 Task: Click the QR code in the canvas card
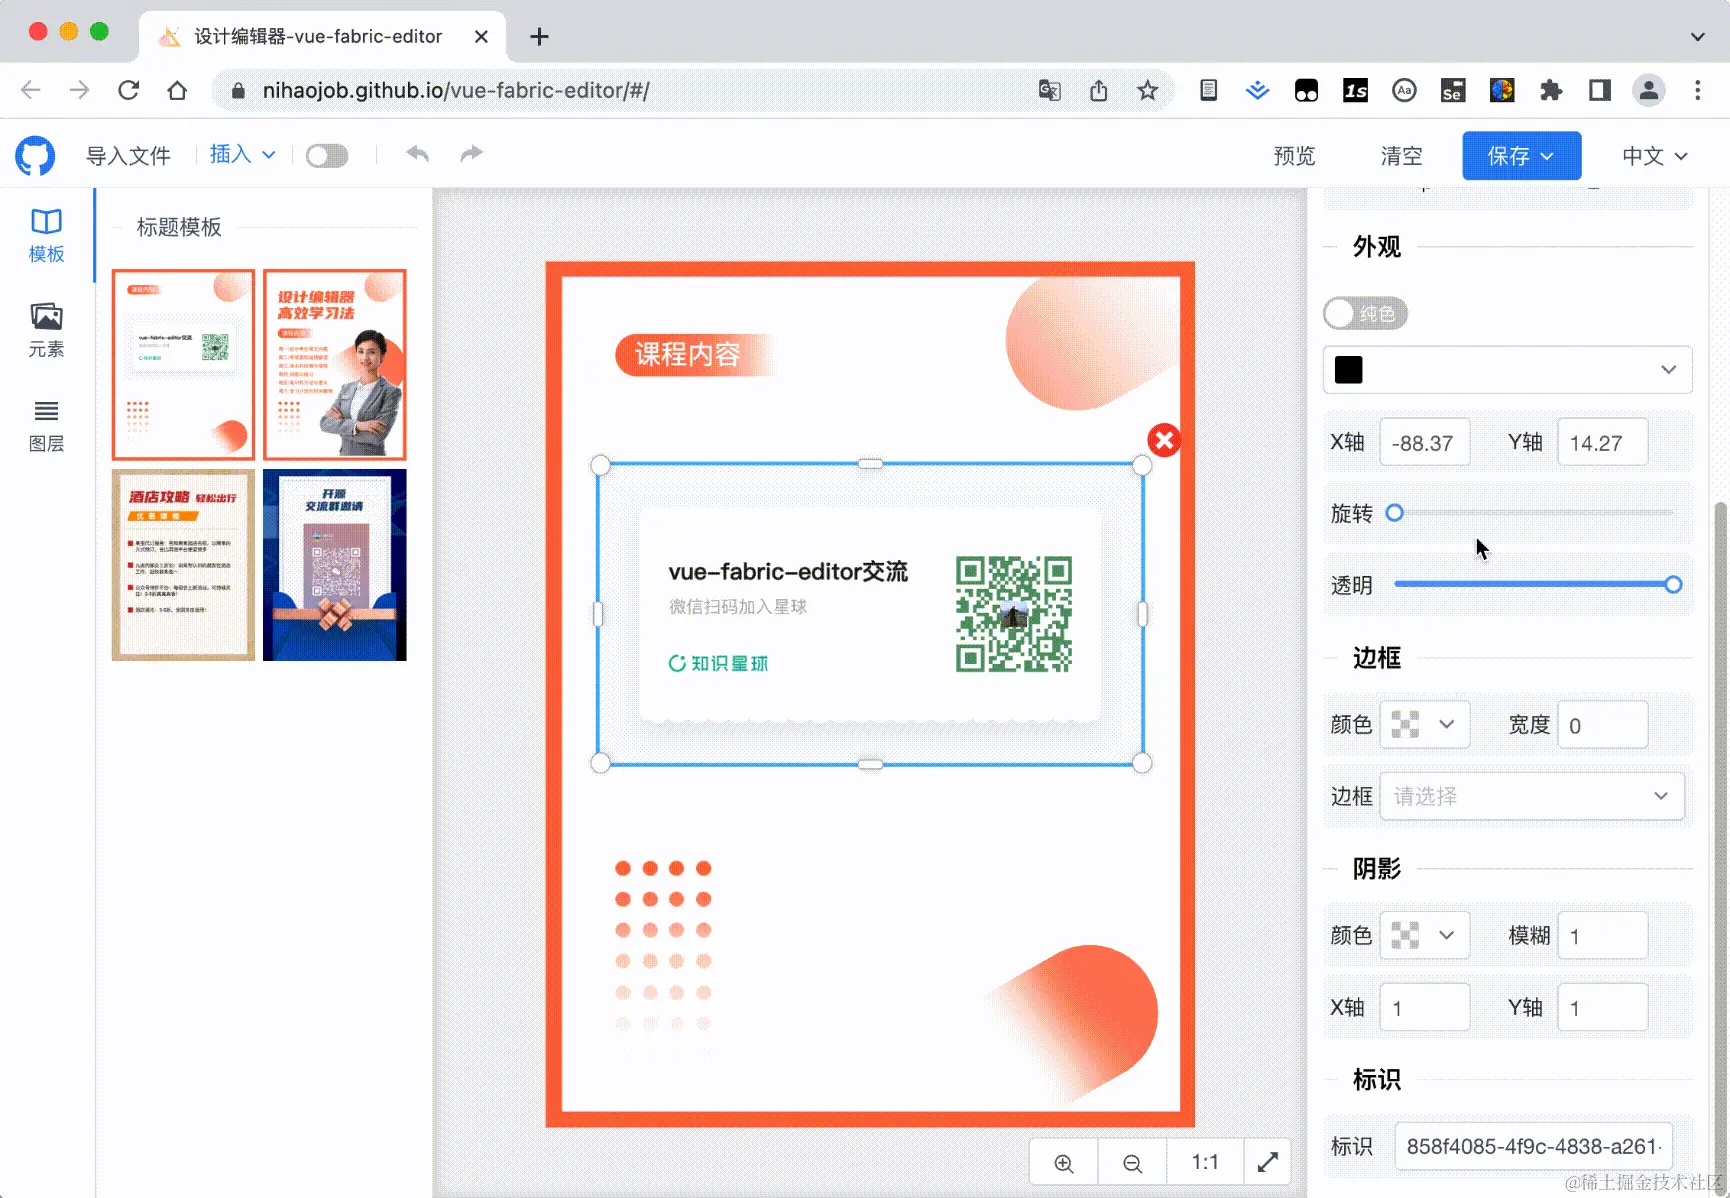point(1013,614)
